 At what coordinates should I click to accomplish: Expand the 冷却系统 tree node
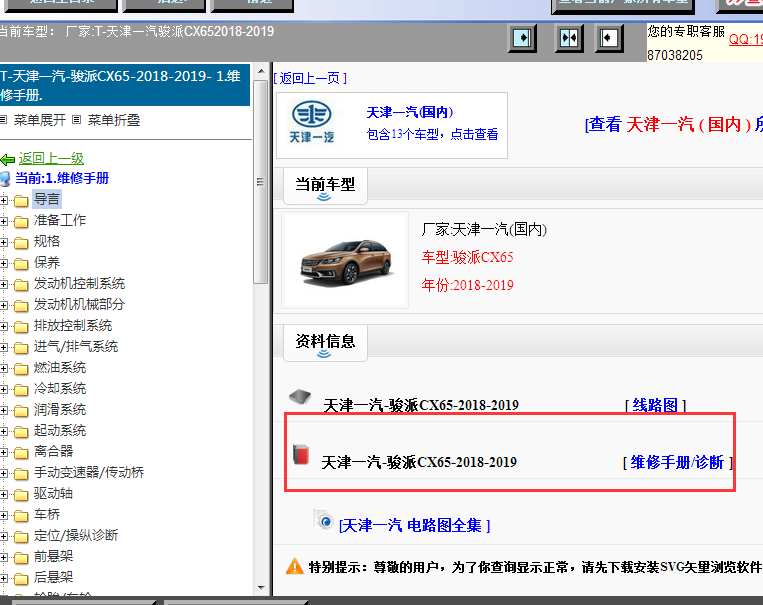(4, 389)
